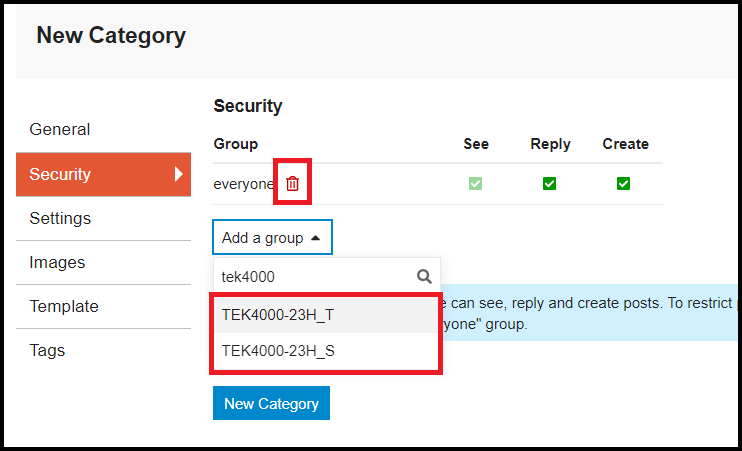
Task: Click the blue New Category button
Action: (x=271, y=403)
